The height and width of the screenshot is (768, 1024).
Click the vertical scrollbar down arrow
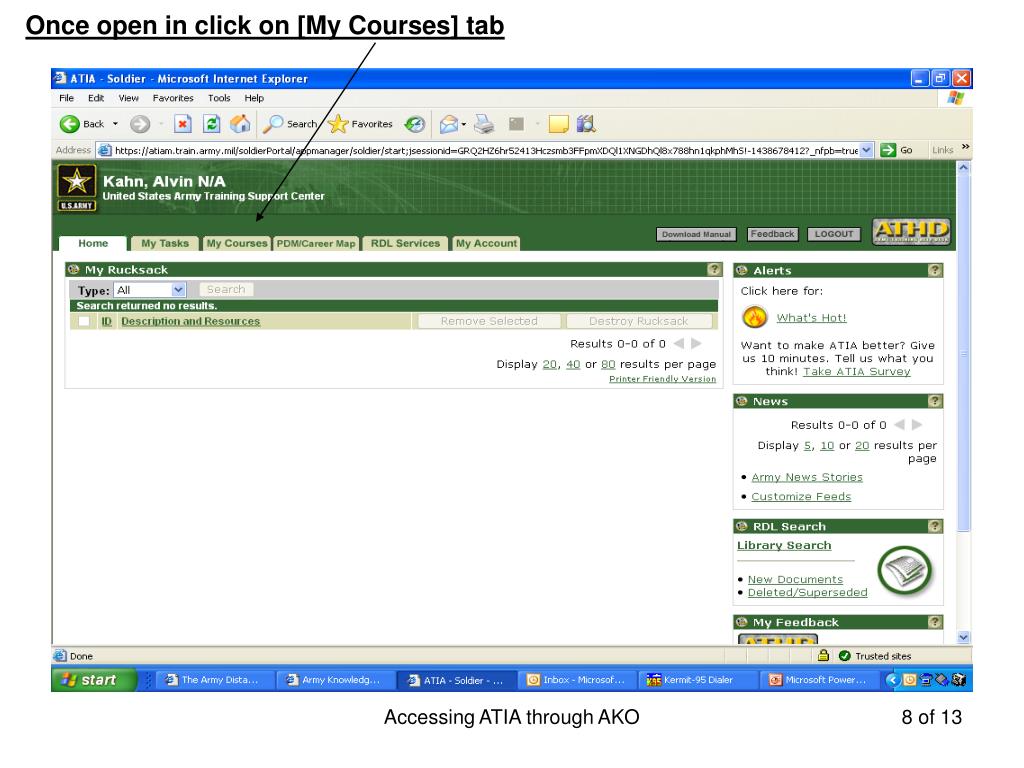963,637
